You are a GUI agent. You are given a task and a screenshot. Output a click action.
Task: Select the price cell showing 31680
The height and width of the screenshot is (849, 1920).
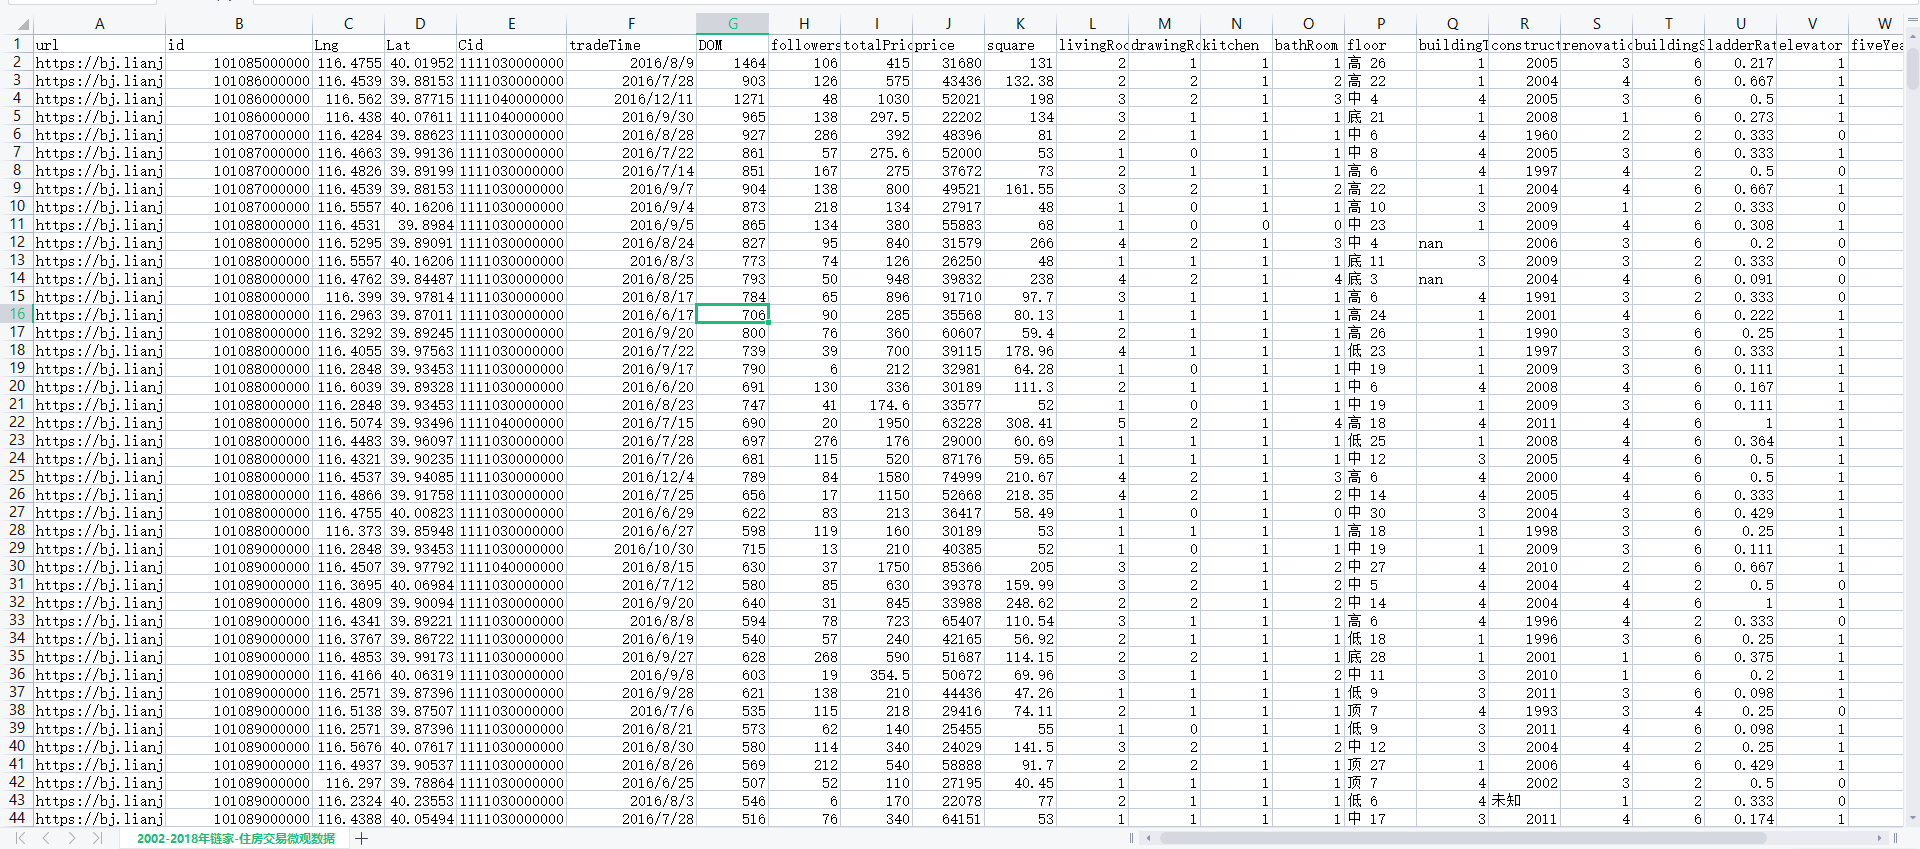[x=949, y=62]
